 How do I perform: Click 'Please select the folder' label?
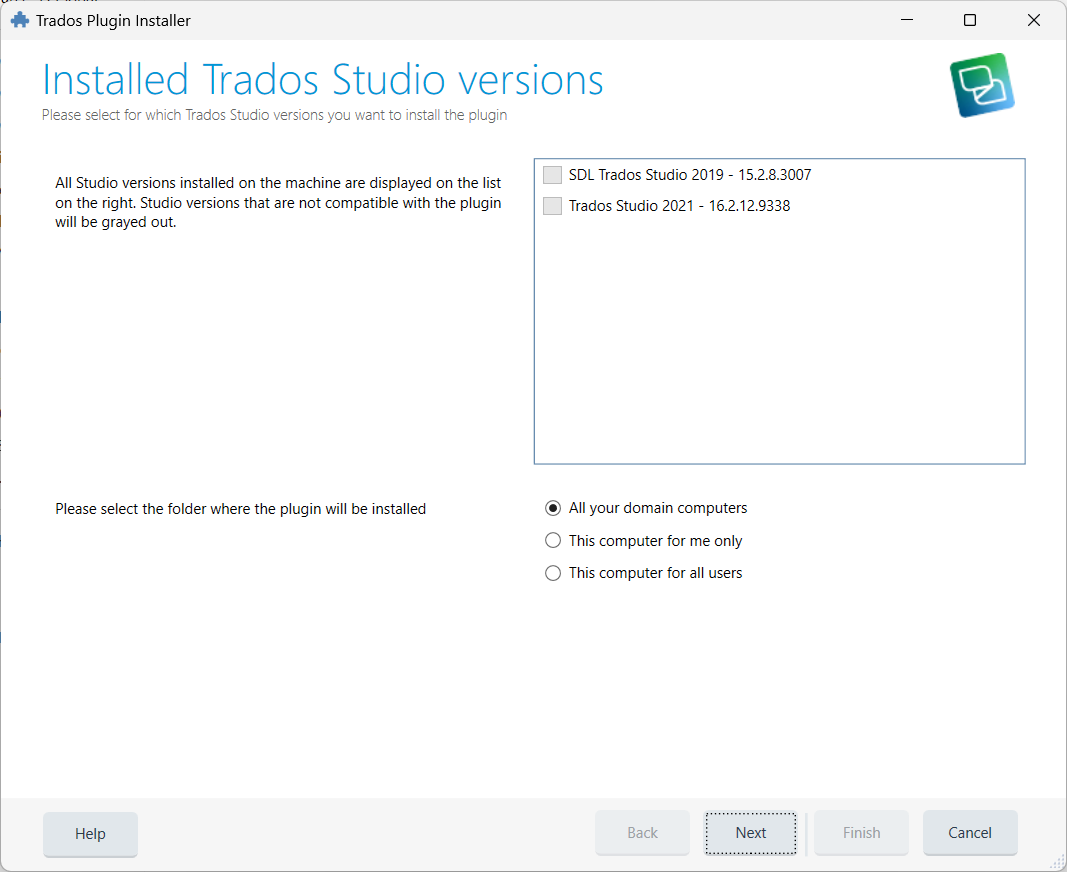pos(241,509)
